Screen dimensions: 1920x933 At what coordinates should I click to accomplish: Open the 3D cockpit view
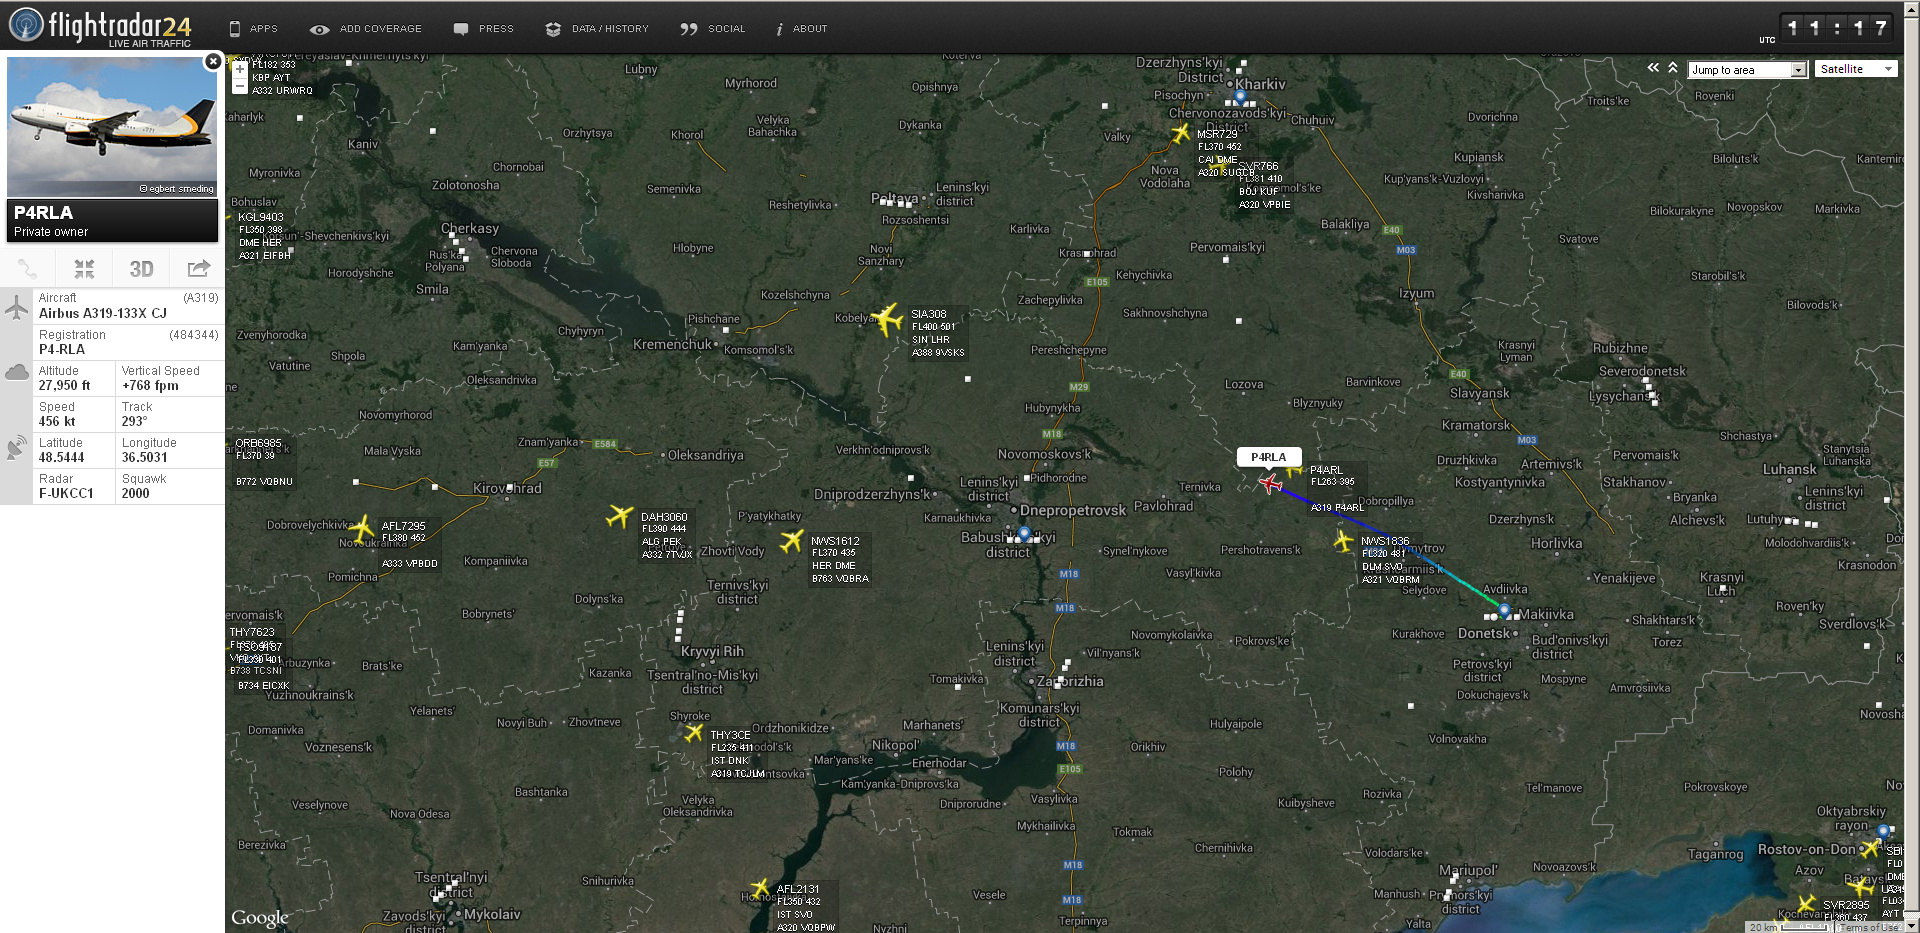click(141, 269)
